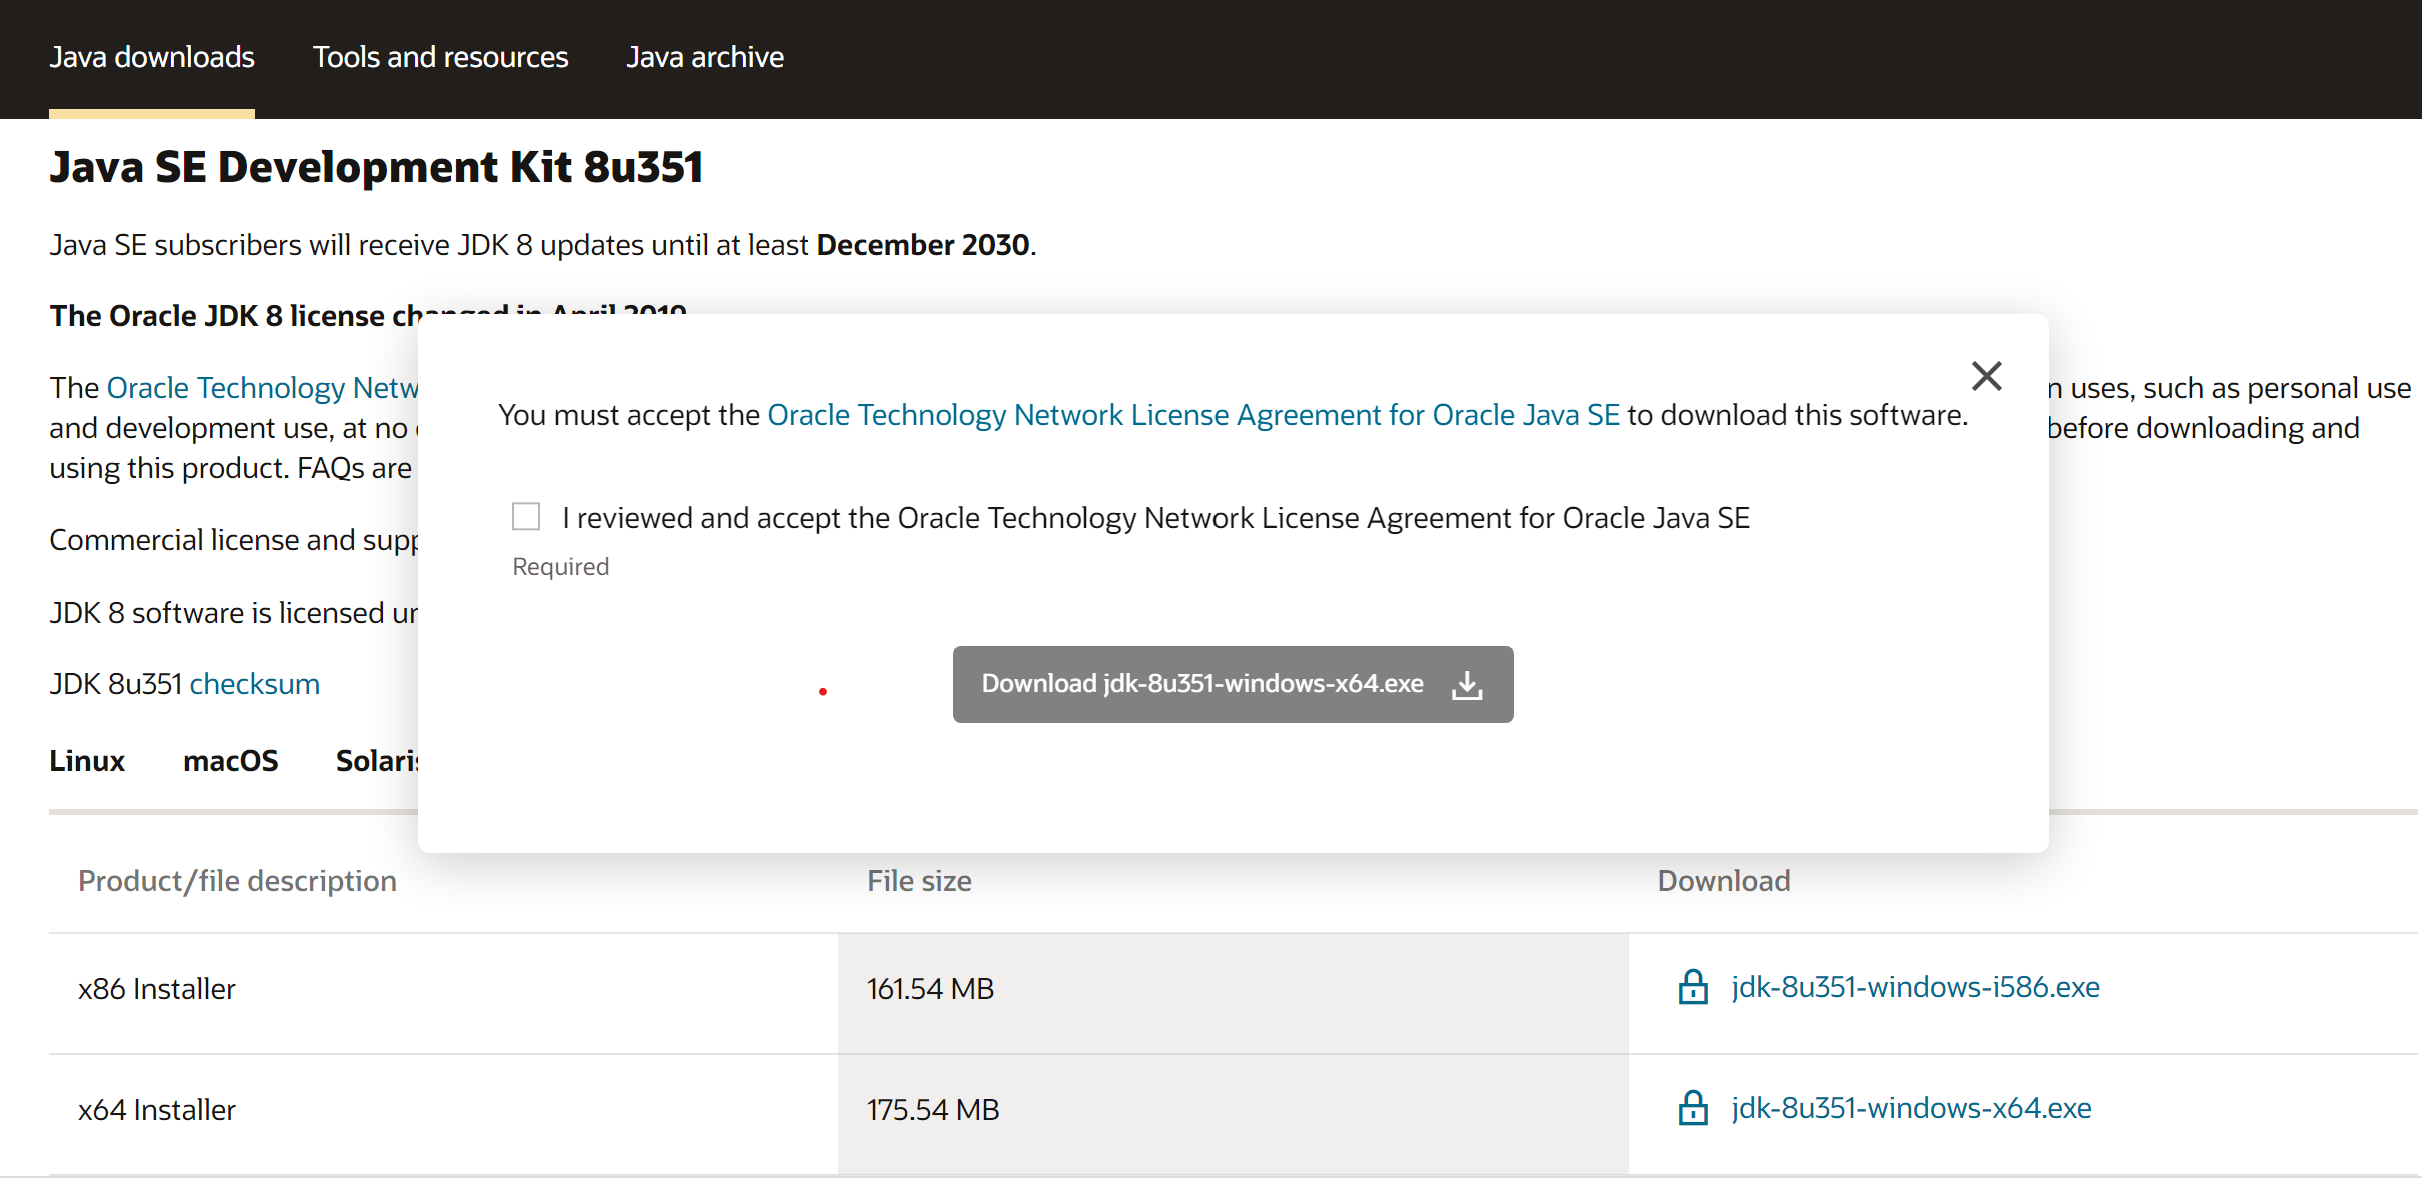Click the download arrow icon in button
Viewport: 2422px width, 1182px height.
coord(1467,685)
